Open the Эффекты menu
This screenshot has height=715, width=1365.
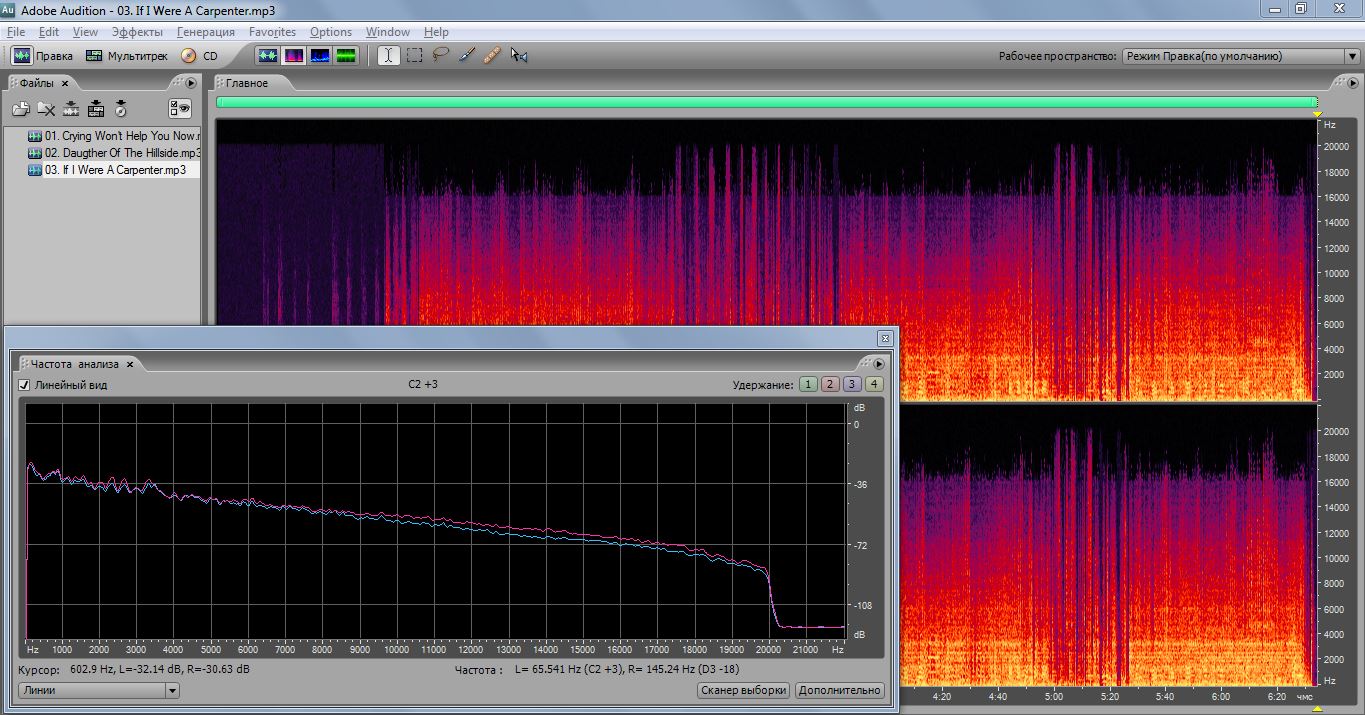click(137, 32)
